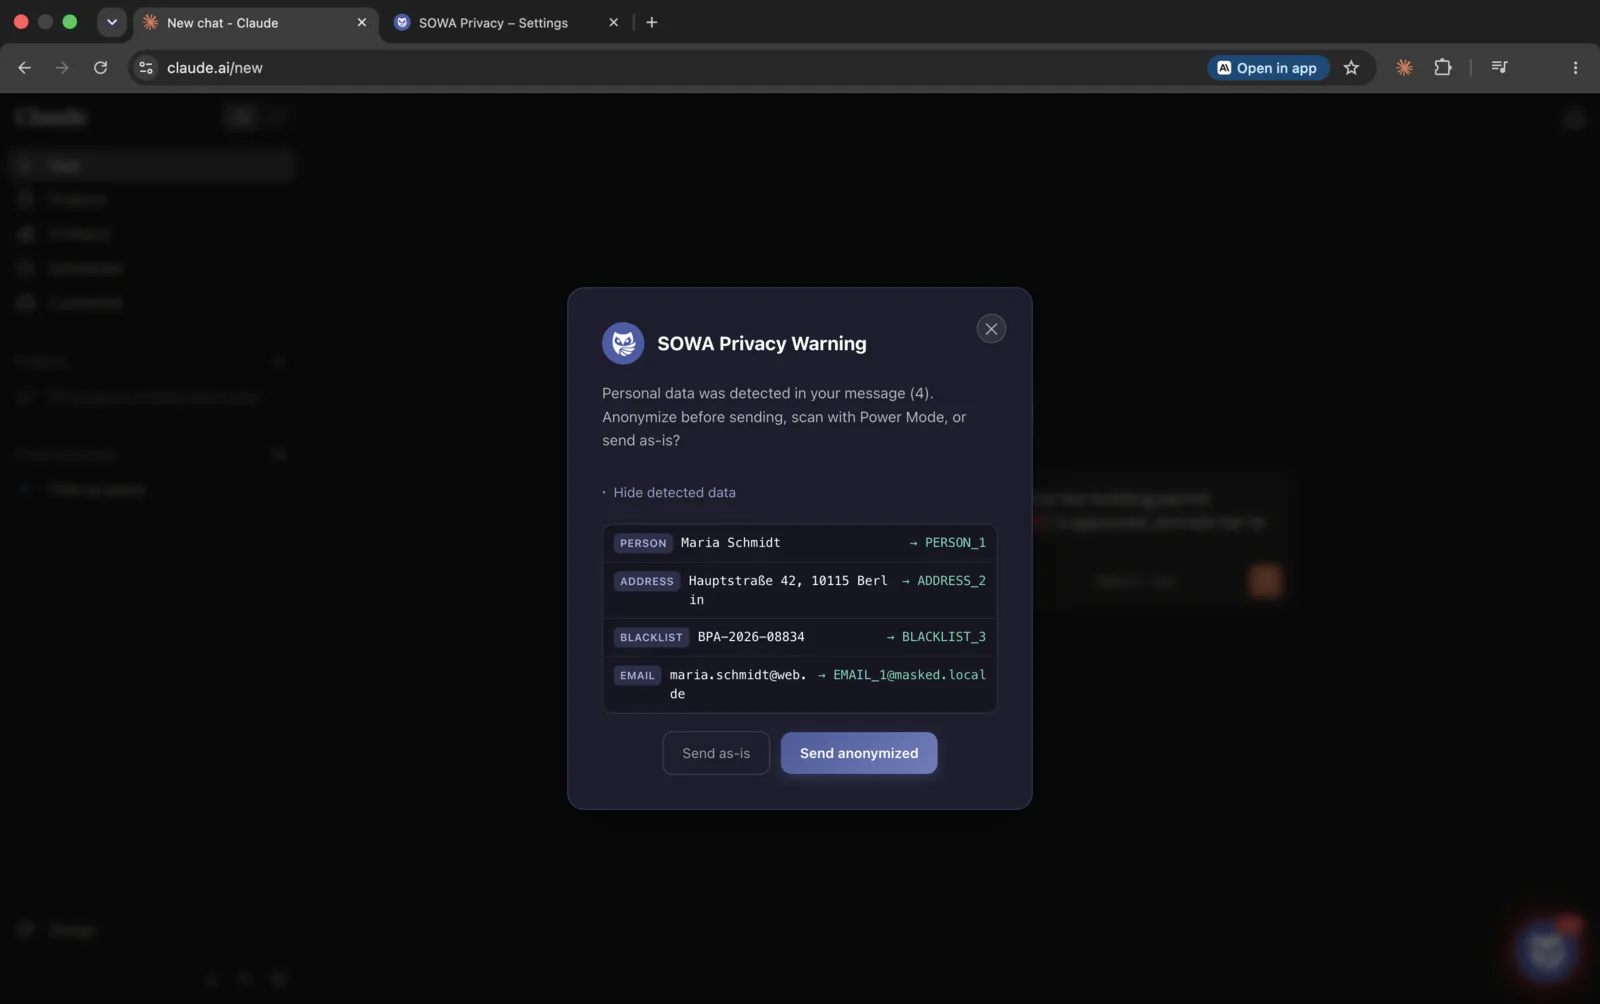Screen dimensions: 1600x1004
Task: Go back to previous page
Action: pyautogui.click(x=25, y=68)
